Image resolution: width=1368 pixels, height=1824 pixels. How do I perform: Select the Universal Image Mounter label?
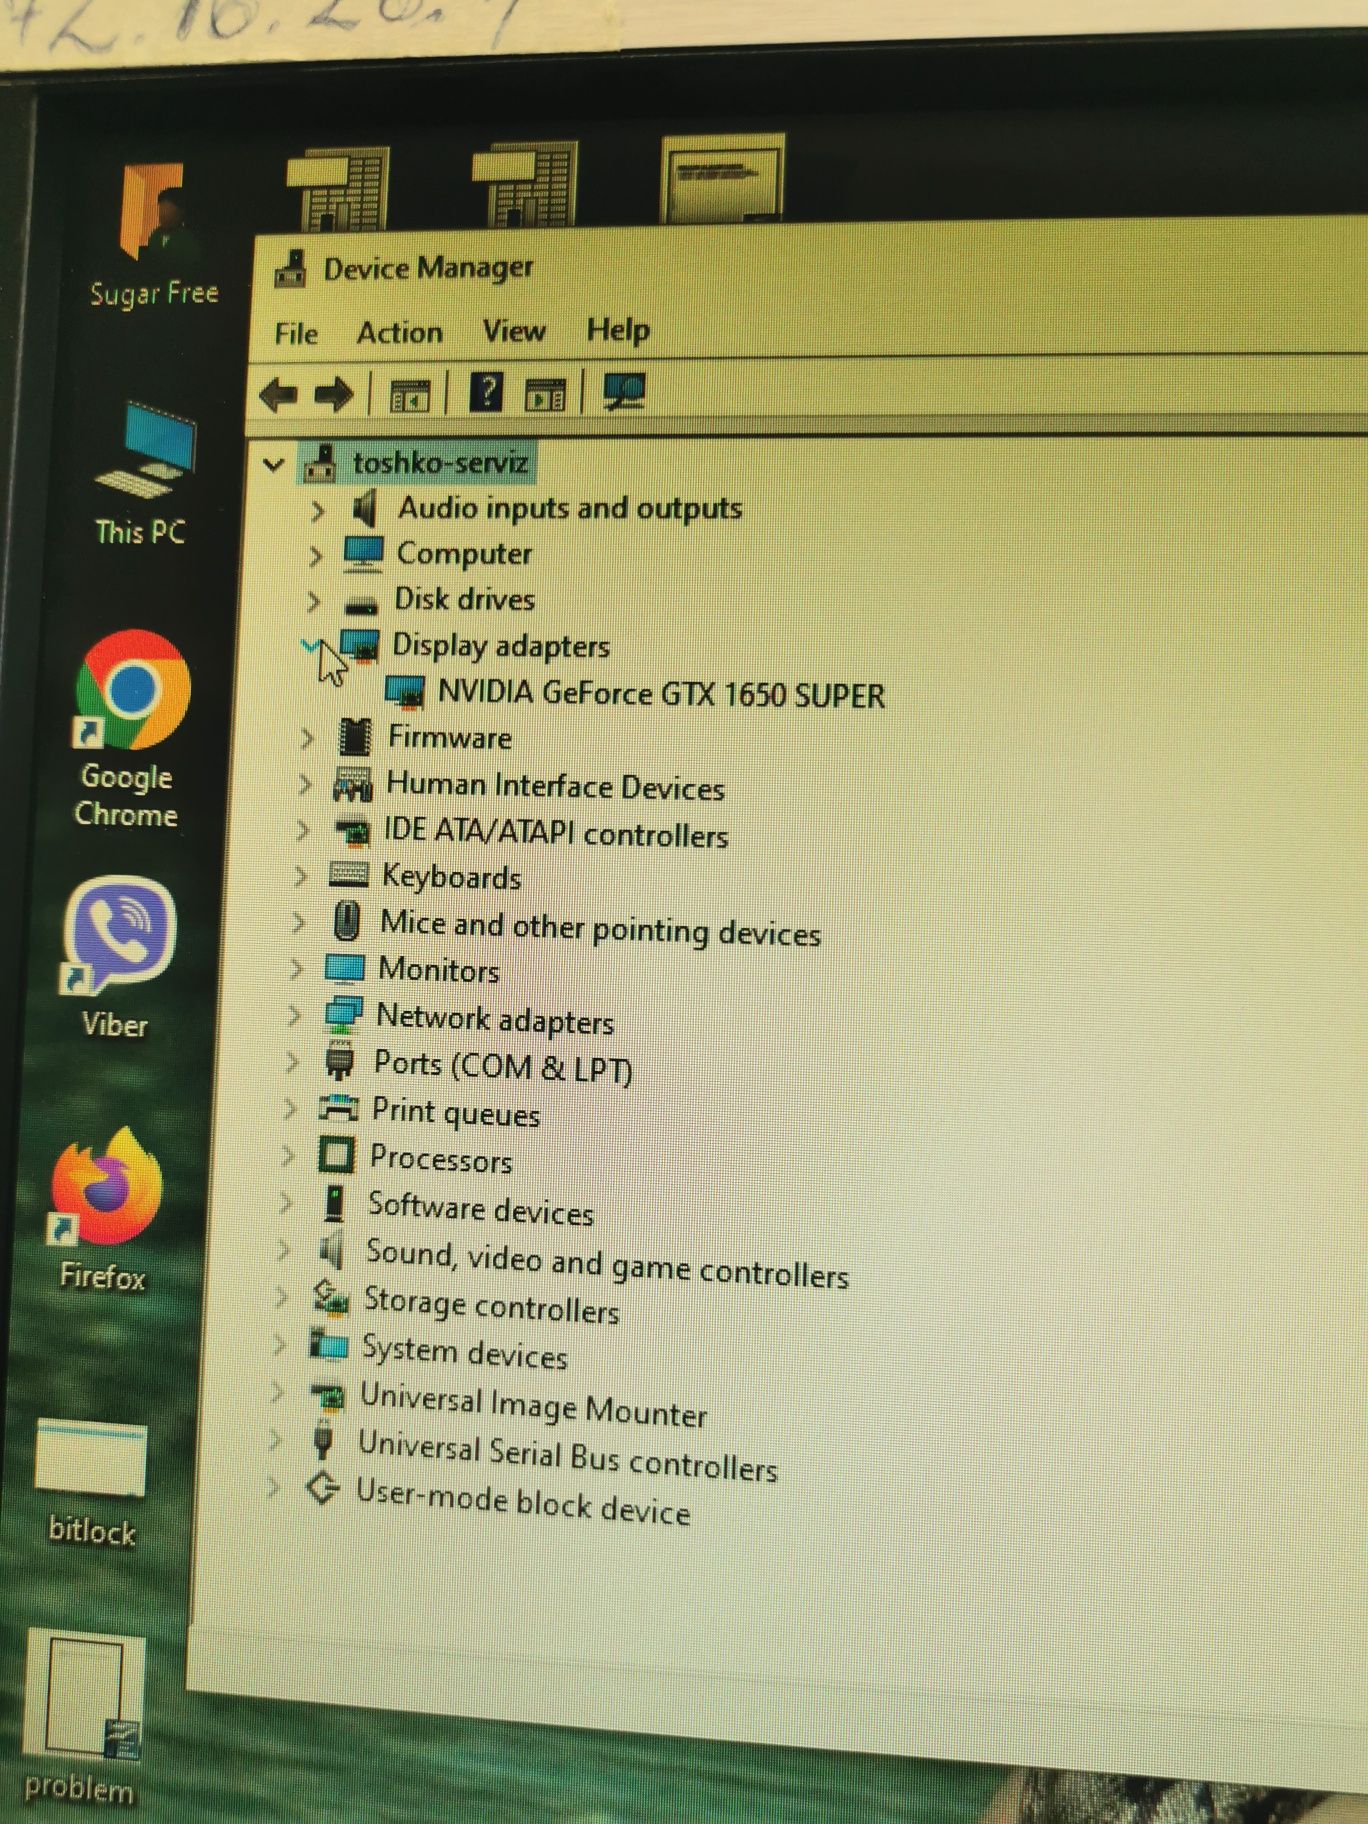click(x=533, y=1404)
